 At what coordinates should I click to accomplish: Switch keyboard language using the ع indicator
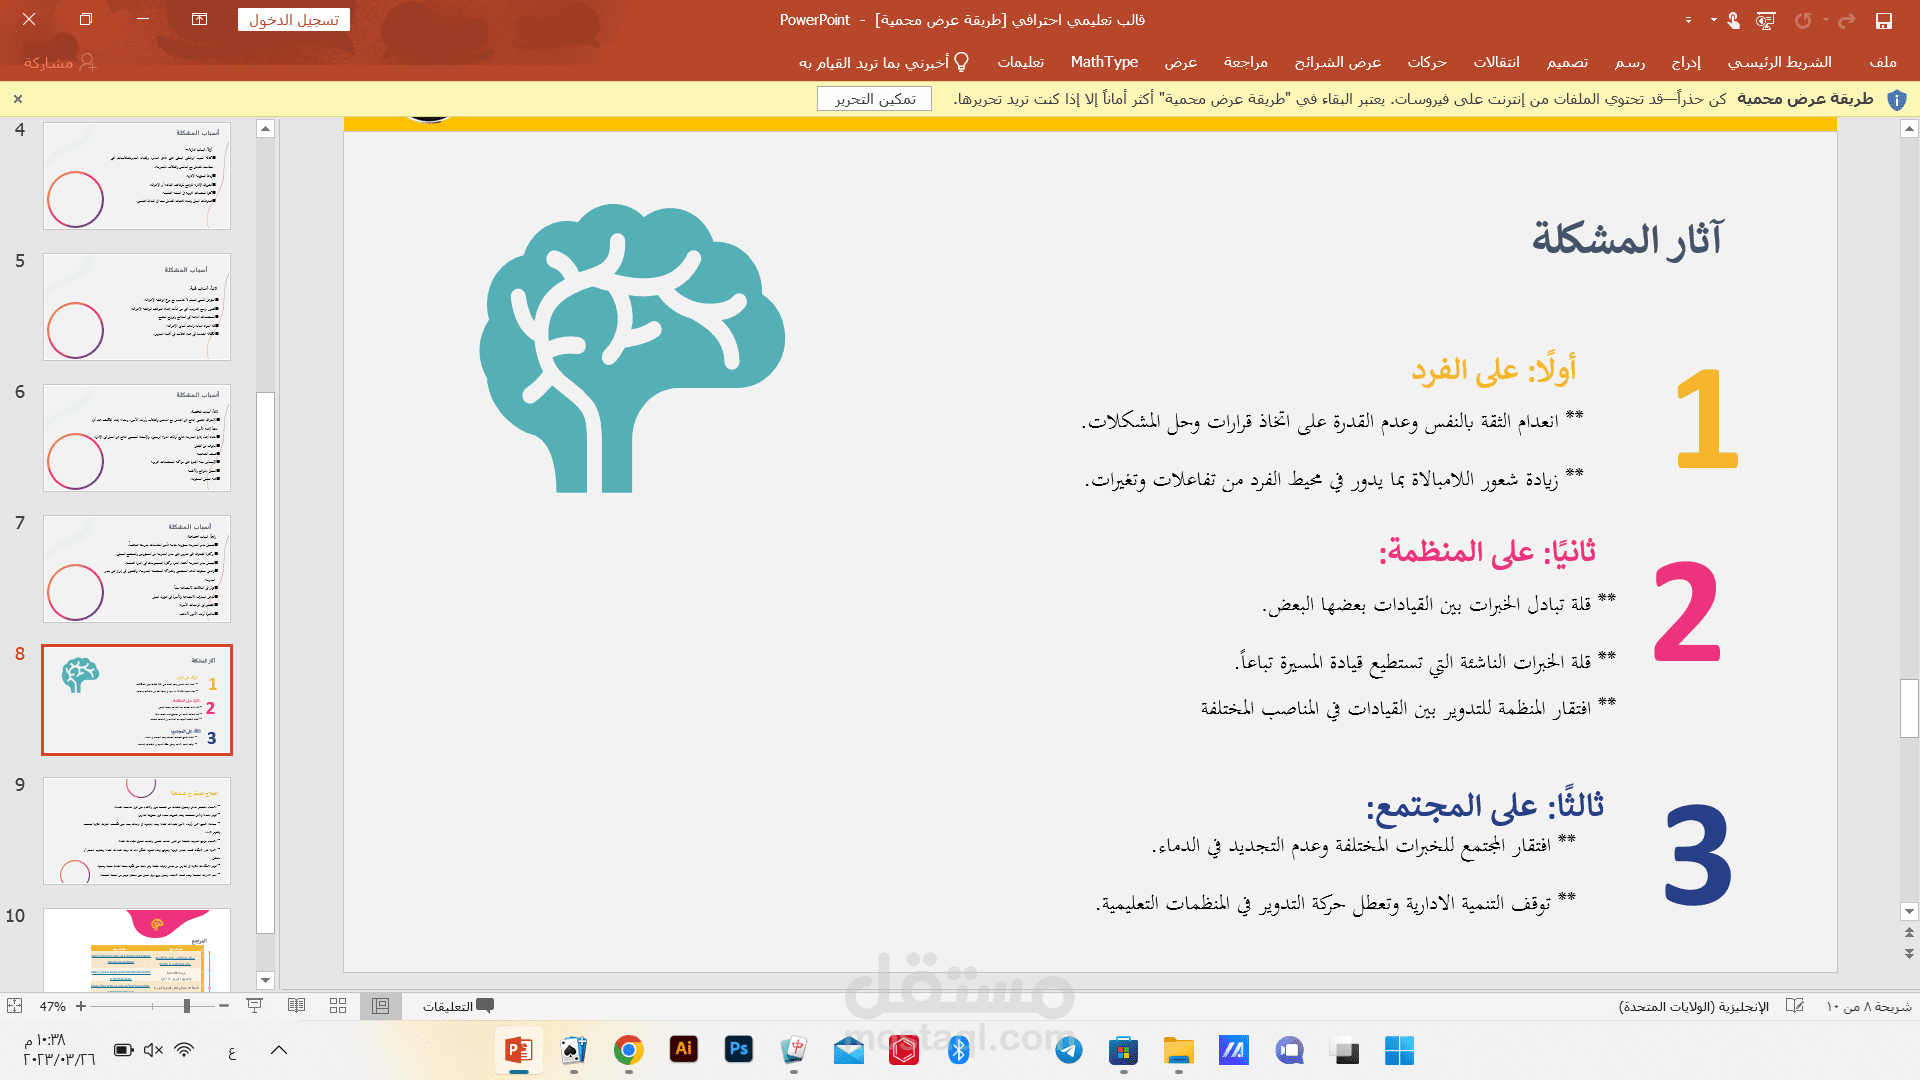(x=232, y=1051)
